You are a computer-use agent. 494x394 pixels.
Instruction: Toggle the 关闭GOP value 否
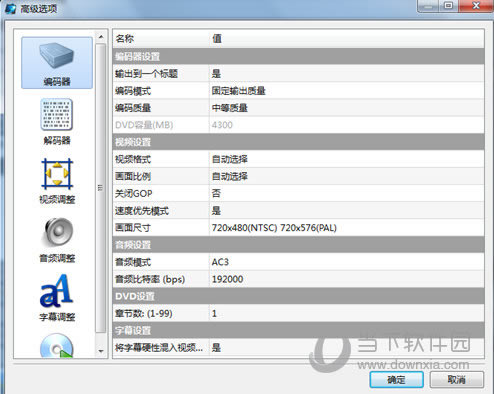tap(347, 193)
